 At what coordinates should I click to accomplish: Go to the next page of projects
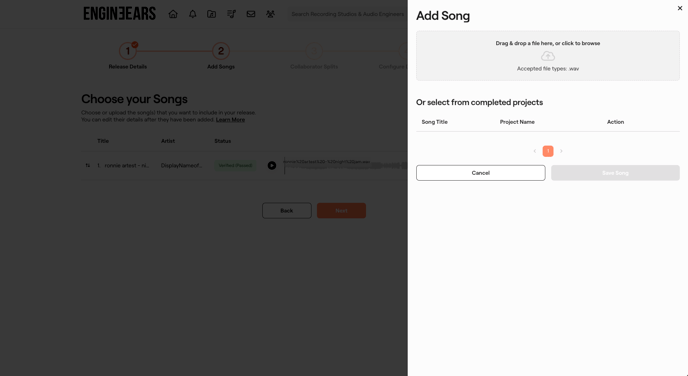(561, 151)
